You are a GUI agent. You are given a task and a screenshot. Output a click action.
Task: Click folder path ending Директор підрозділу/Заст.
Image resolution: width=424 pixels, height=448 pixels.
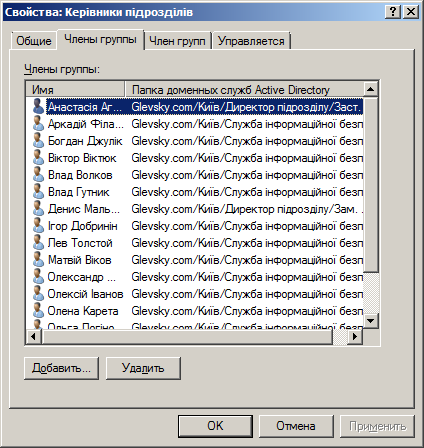pos(246,107)
